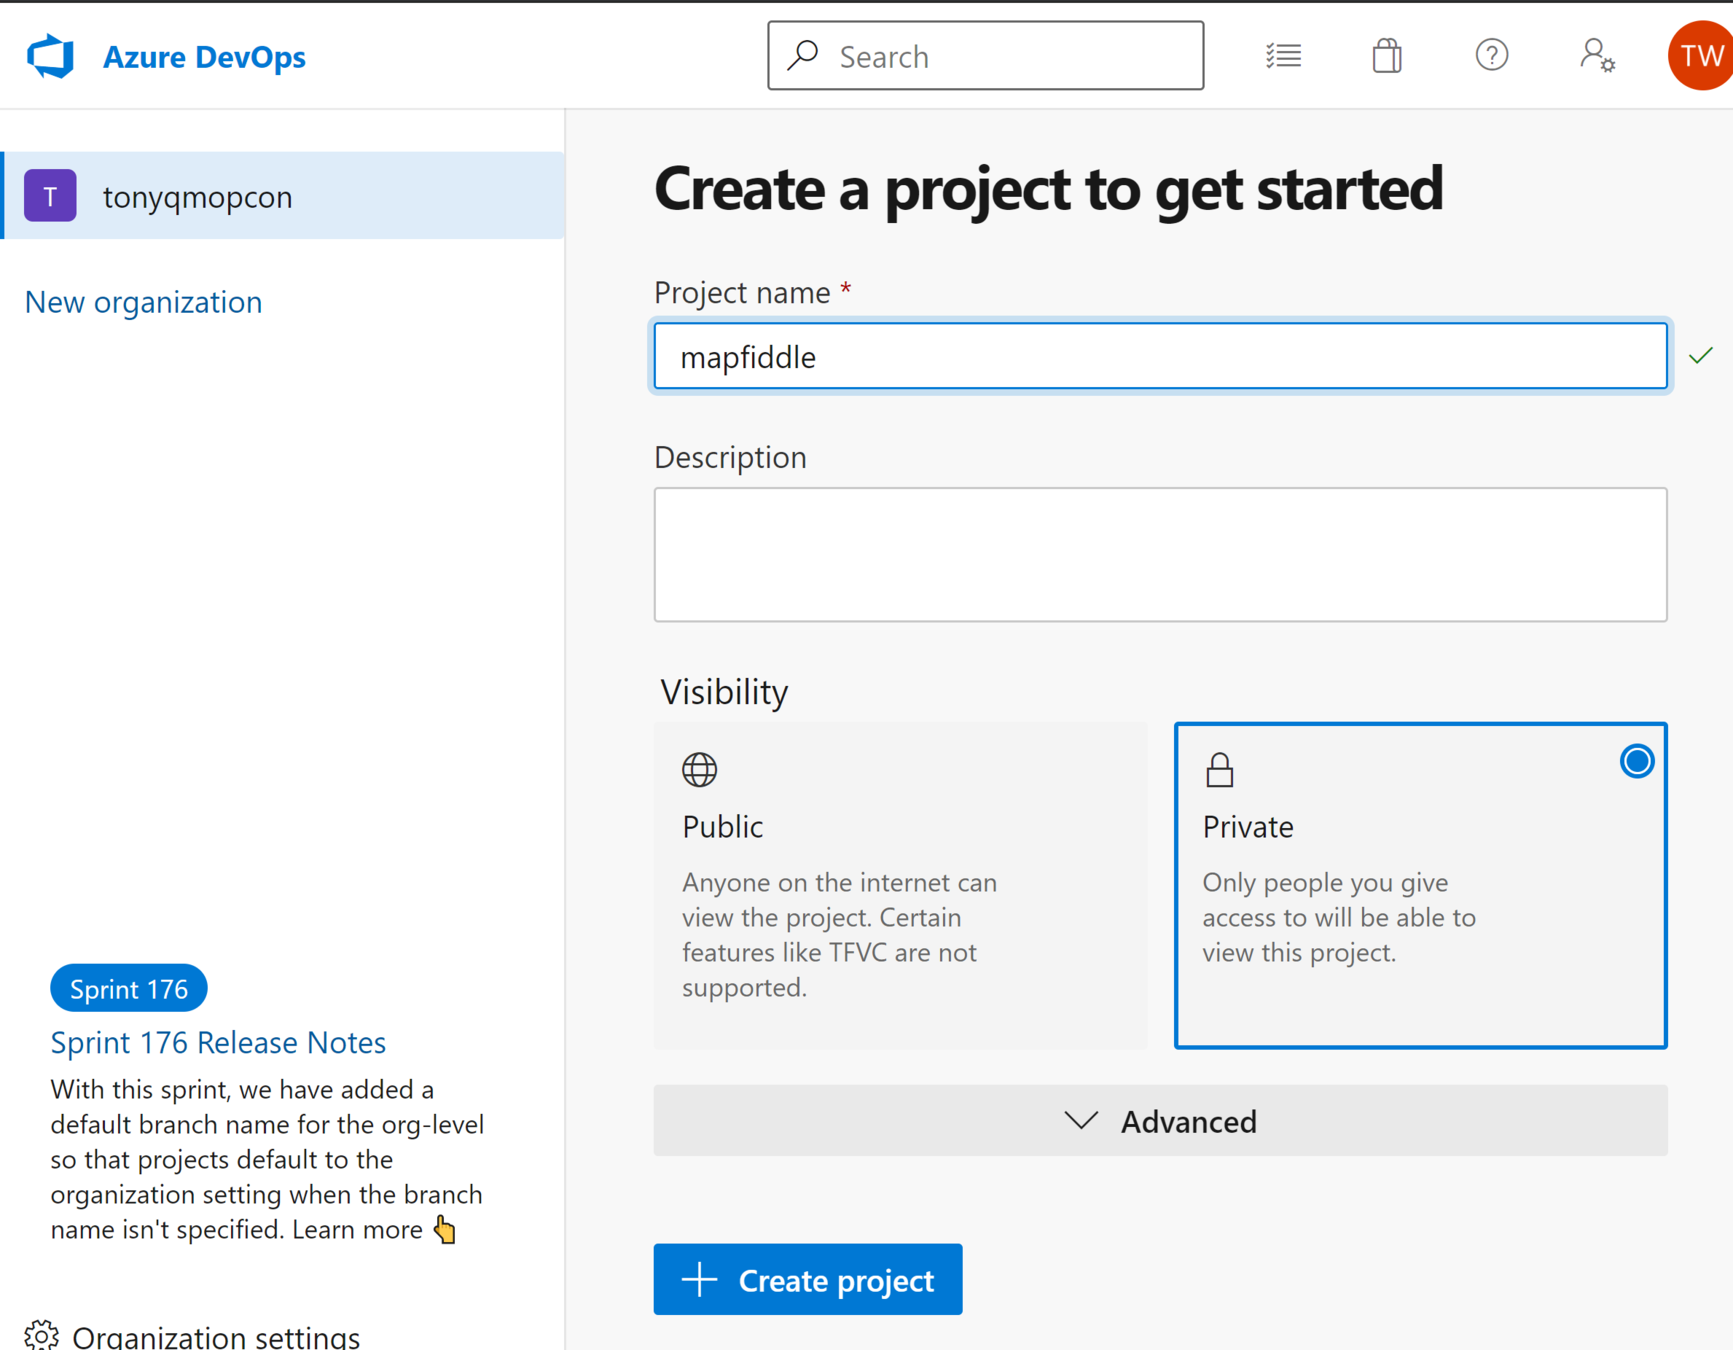
Task: Choose the Public visibility option
Action: (900, 885)
